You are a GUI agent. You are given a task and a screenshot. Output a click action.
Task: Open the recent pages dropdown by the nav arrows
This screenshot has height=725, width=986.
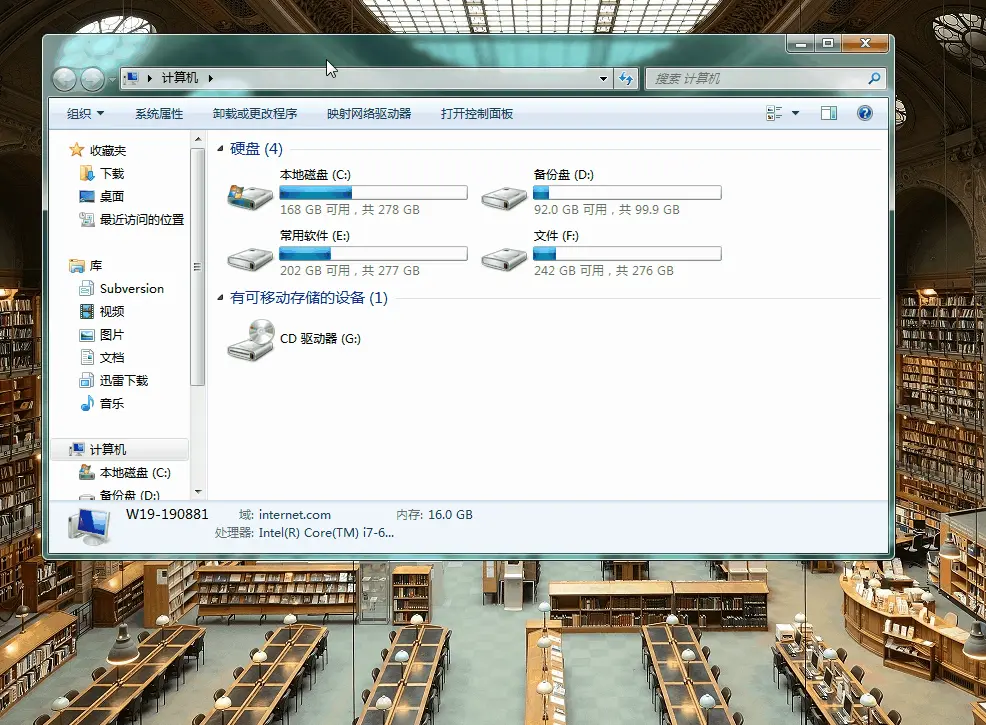(113, 79)
